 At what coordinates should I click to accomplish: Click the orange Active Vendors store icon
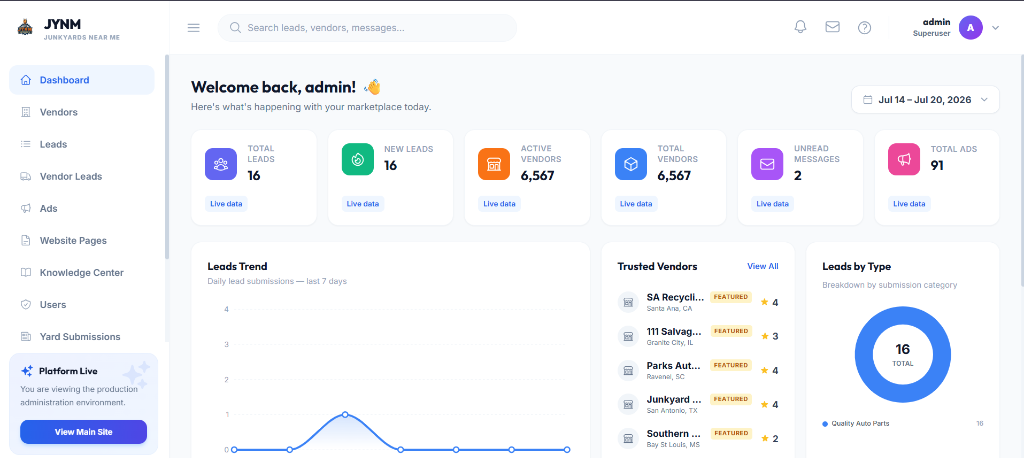494,164
